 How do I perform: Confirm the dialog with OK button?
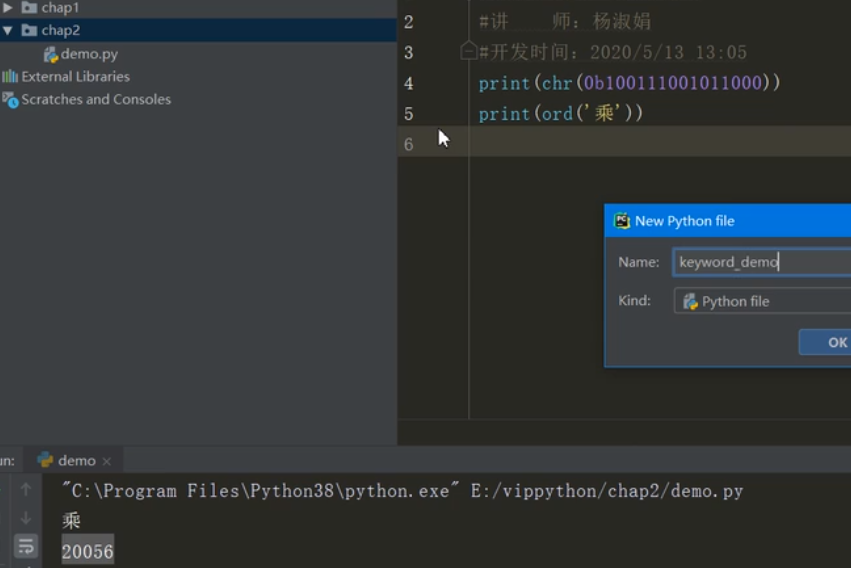825,342
